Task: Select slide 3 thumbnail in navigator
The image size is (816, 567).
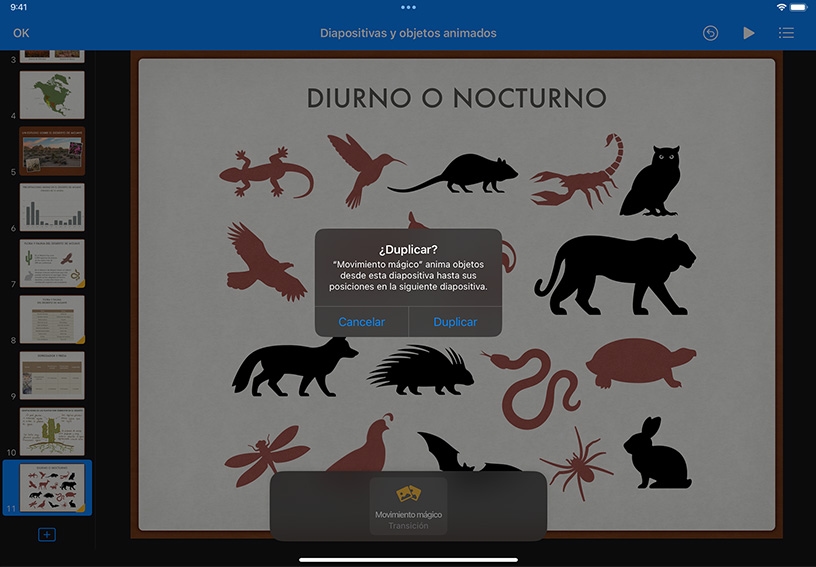Action: (52, 56)
